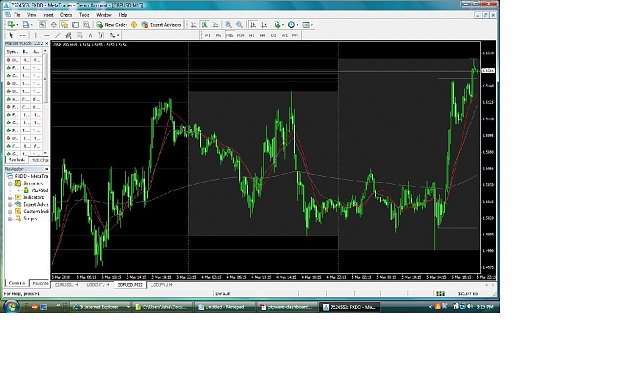Open the Terminal window toolbar icon
The height and width of the screenshot is (391, 625).
pyautogui.click(x=75, y=25)
